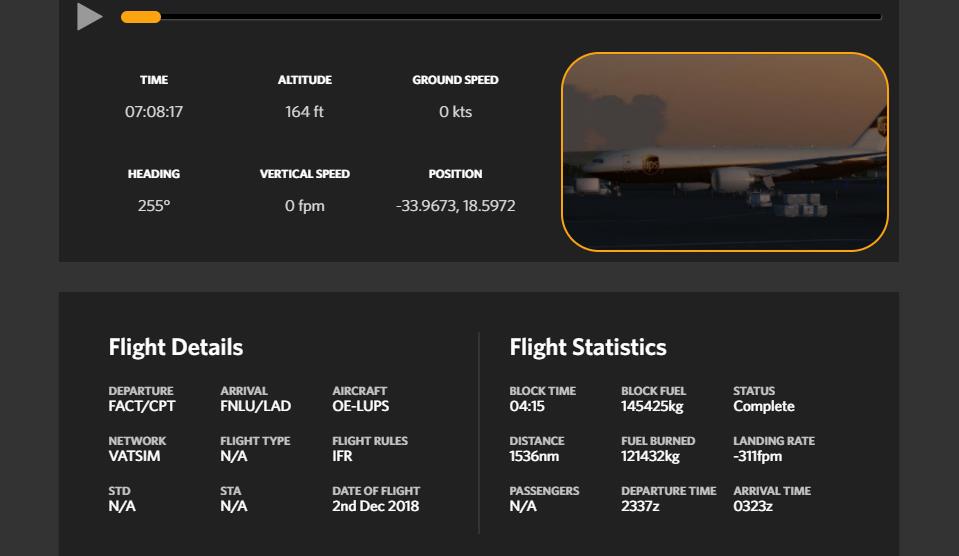Click the orange filled part of the replay progress bar
959x556 pixels.
point(140,17)
